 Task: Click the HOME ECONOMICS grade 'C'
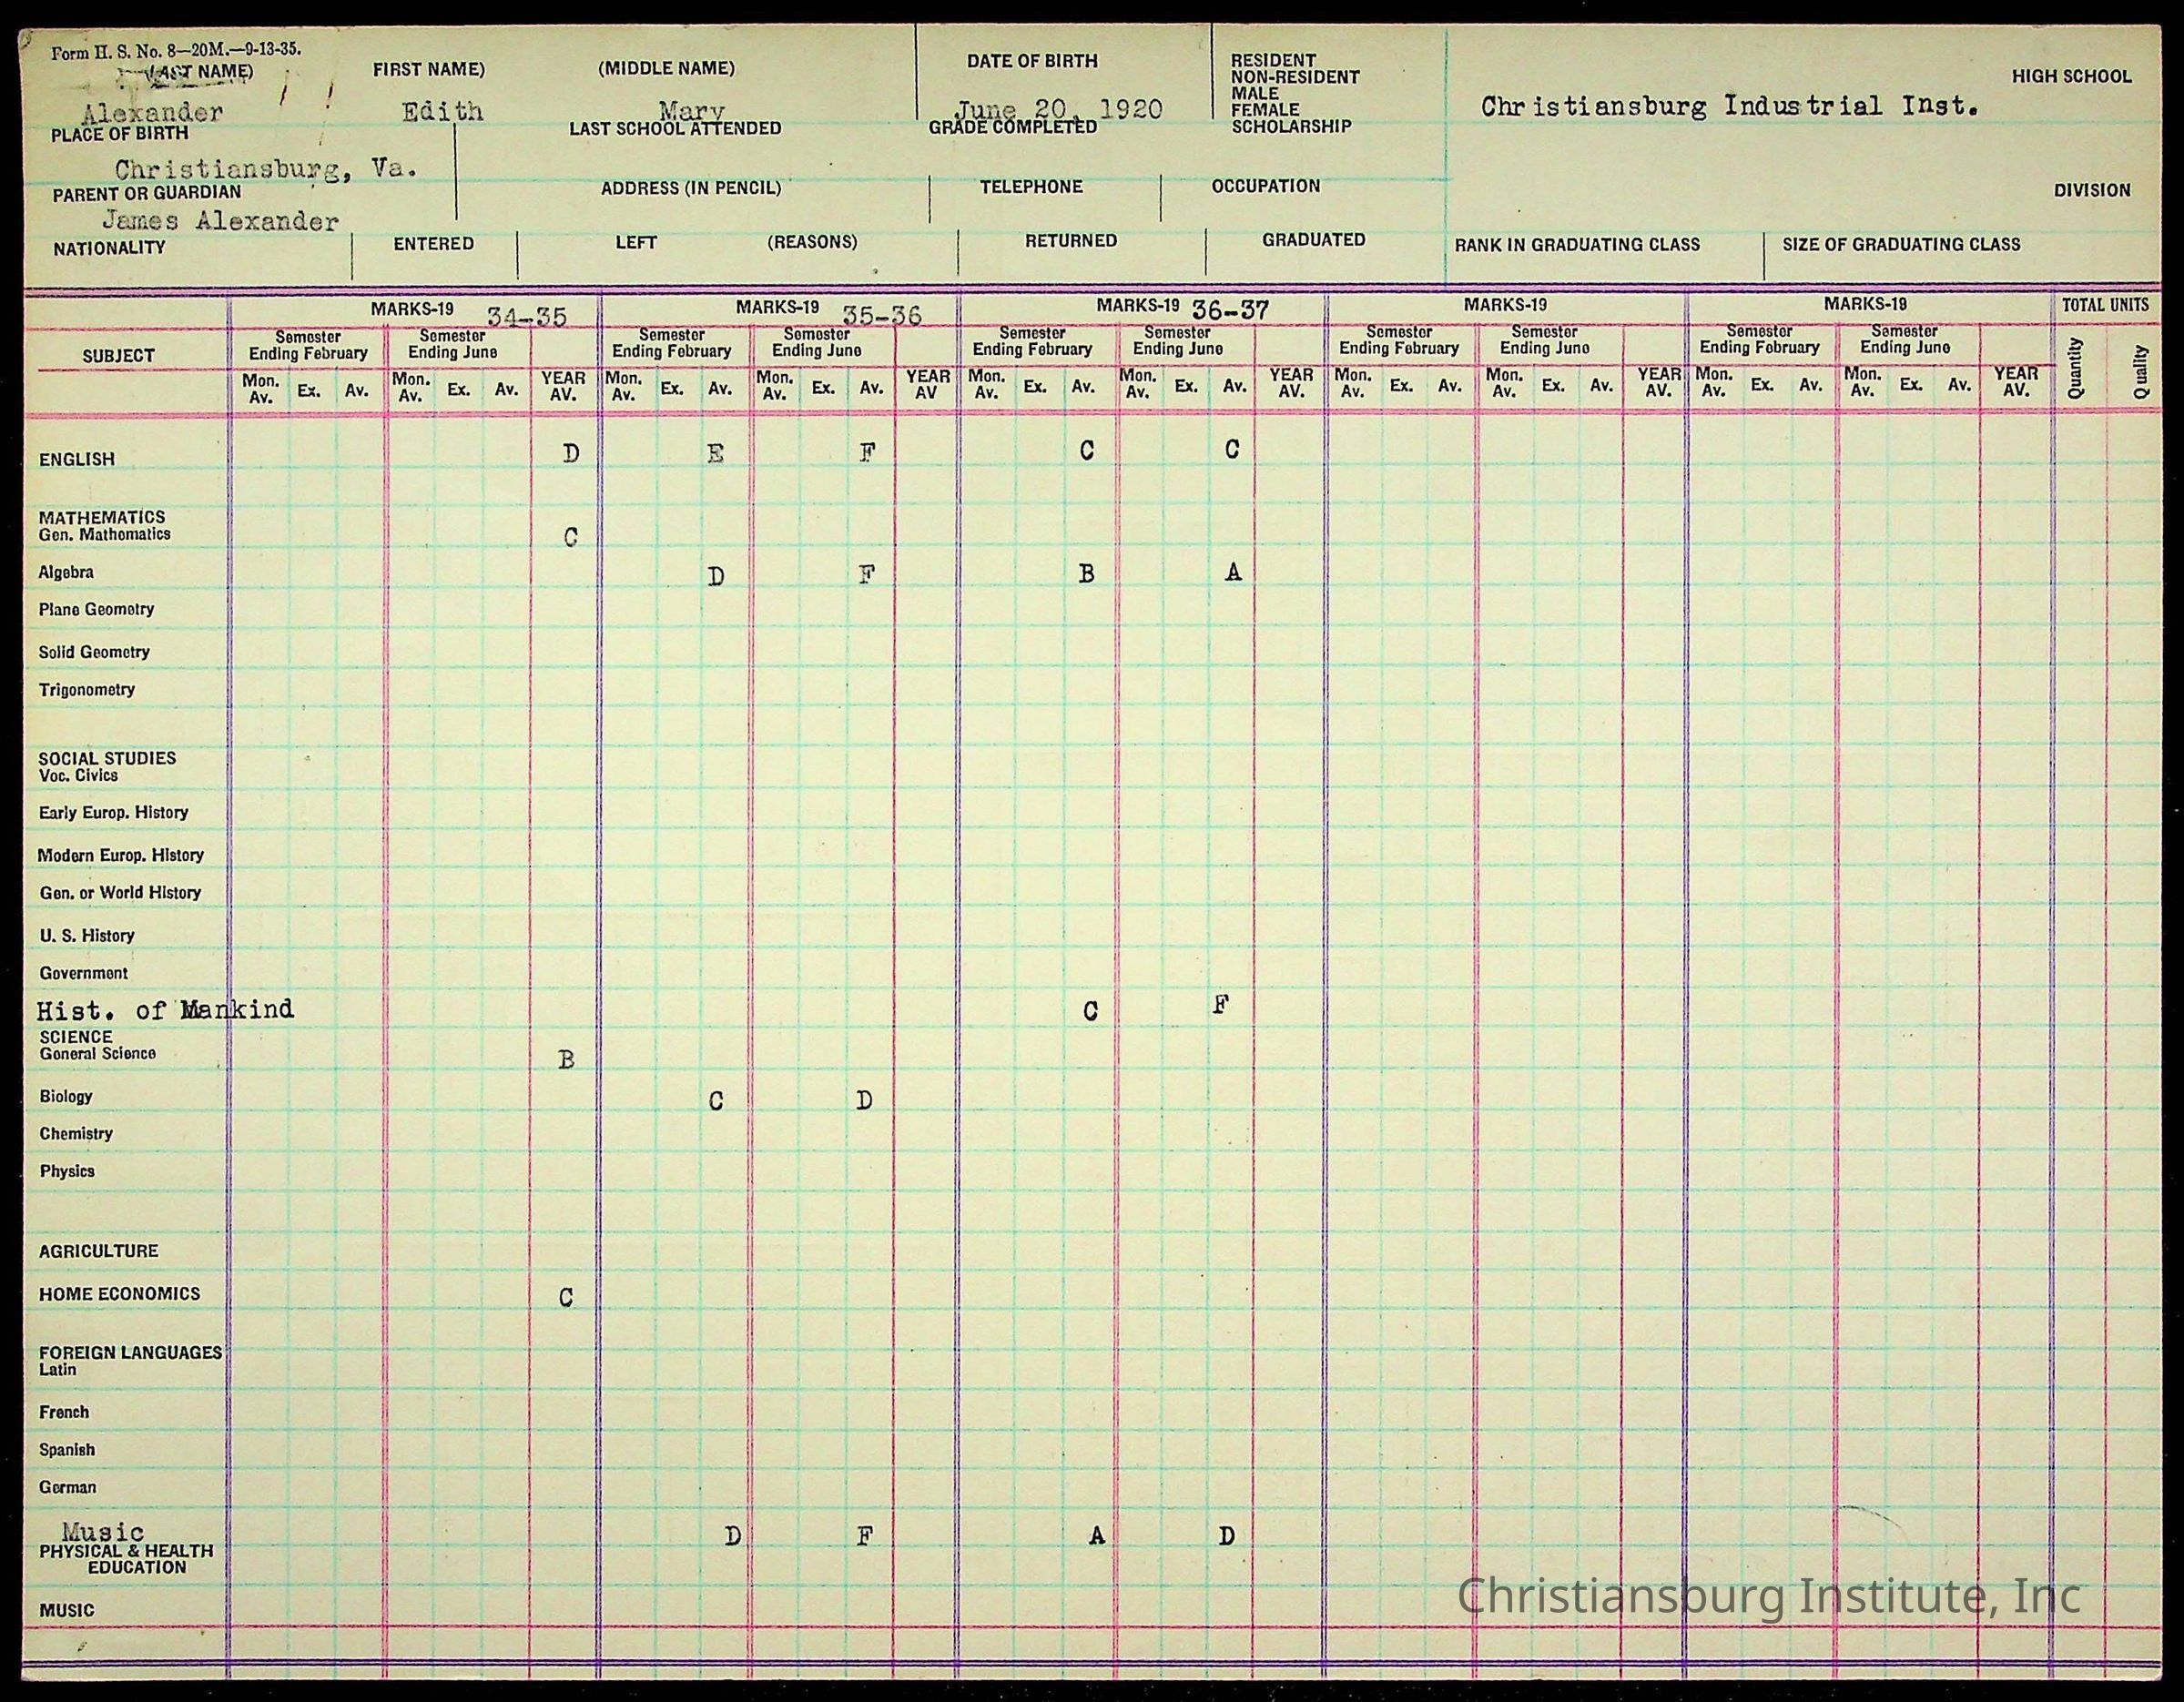click(x=566, y=1298)
